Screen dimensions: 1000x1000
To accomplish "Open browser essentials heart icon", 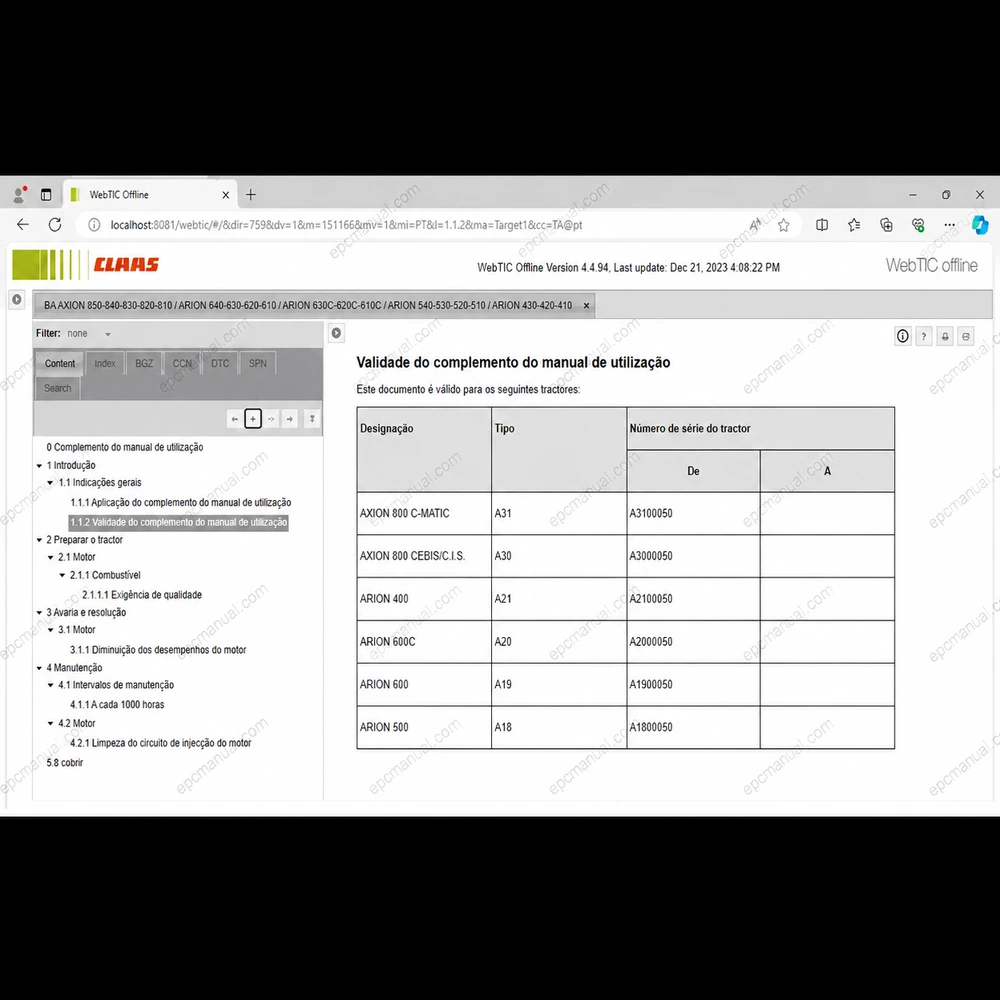I will tap(918, 224).
